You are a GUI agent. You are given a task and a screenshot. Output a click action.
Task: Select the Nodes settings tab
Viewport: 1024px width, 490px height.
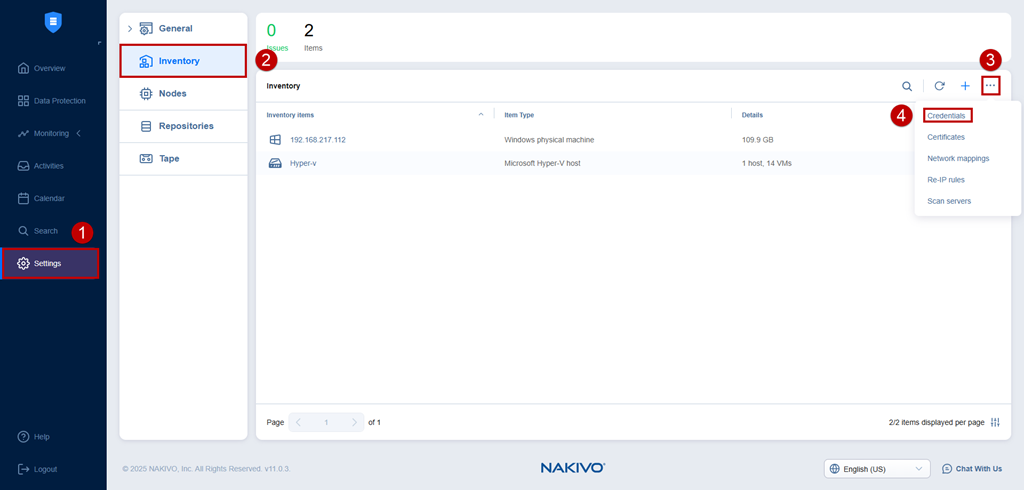tap(183, 93)
